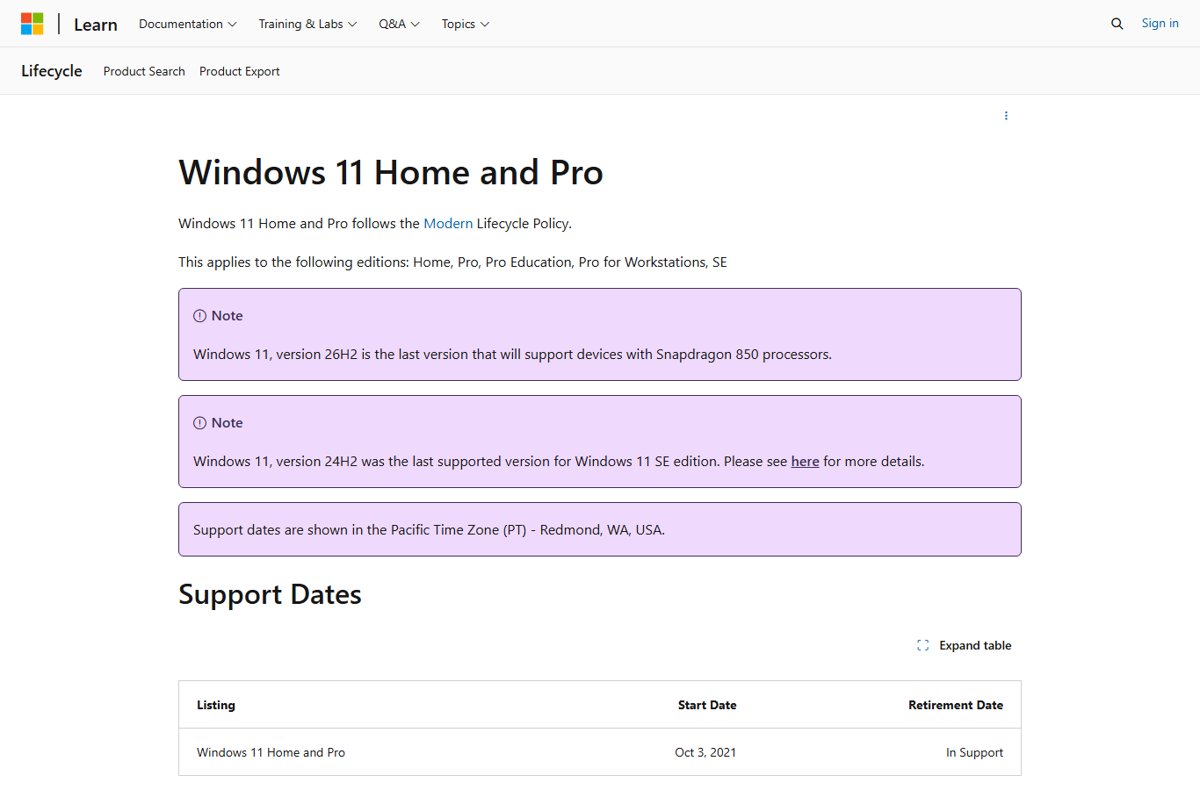
Task: Click the Snapdragon 850 processors note text
Action: 512,354
